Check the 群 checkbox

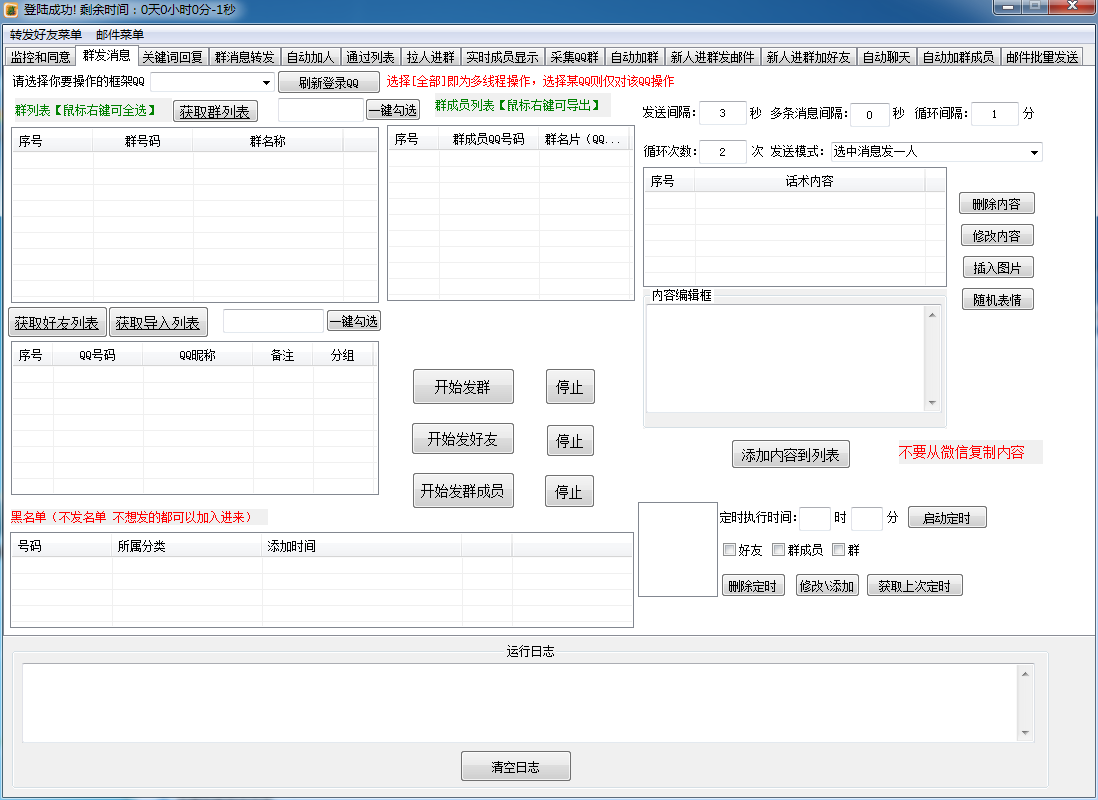click(x=838, y=550)
